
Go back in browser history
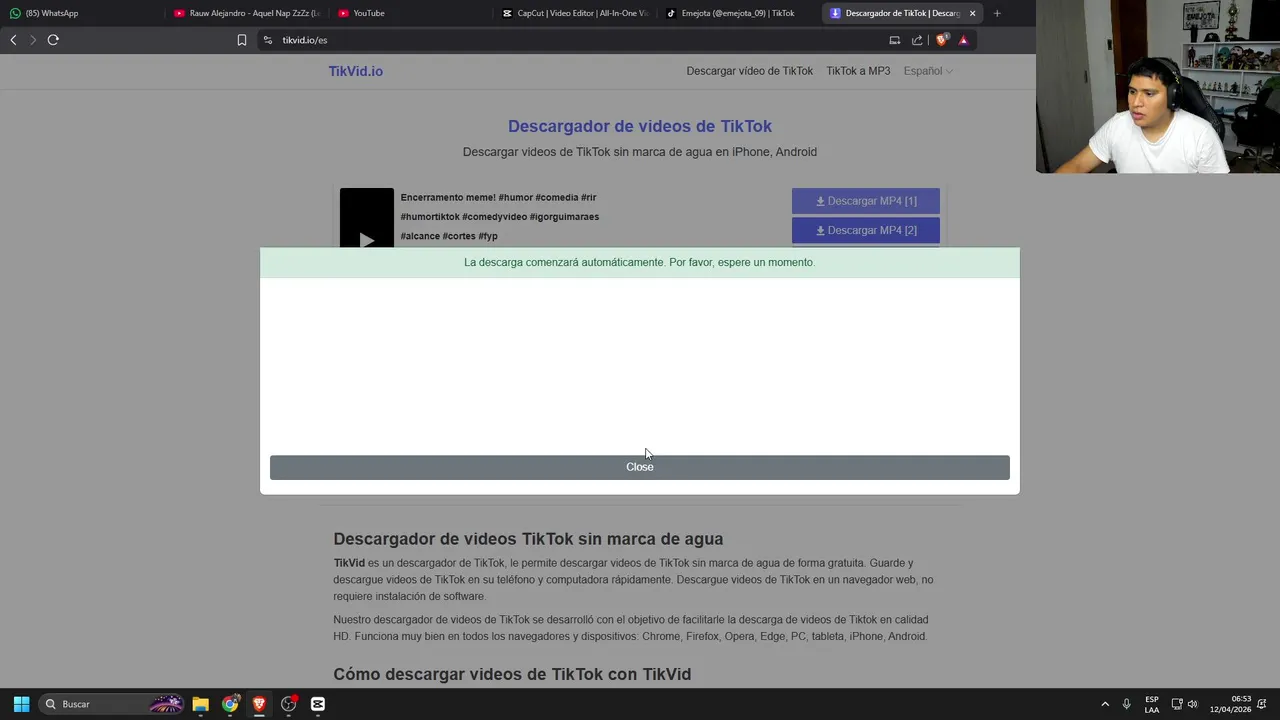(13, 40)
